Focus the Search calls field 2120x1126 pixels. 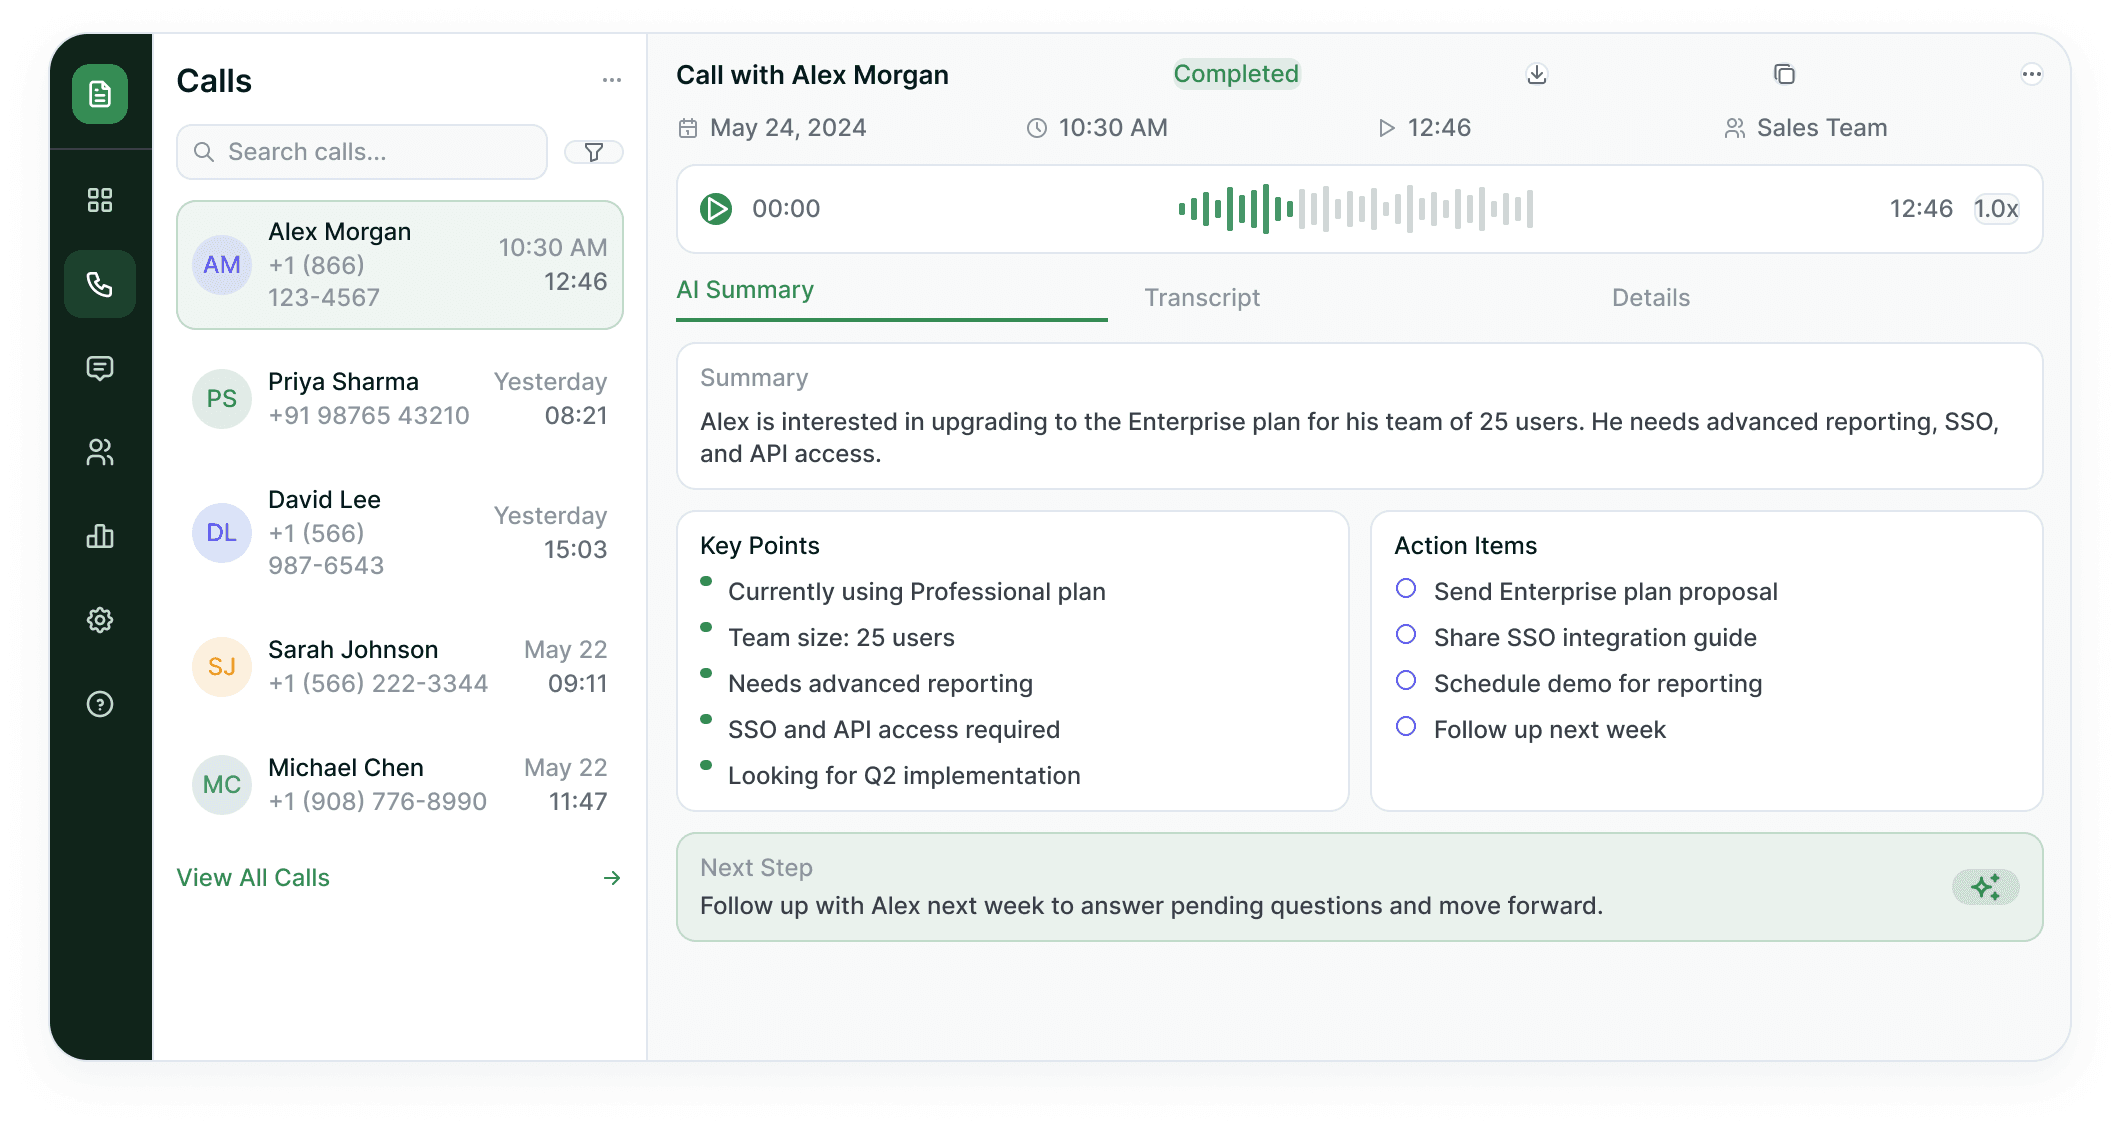[362, 152]
